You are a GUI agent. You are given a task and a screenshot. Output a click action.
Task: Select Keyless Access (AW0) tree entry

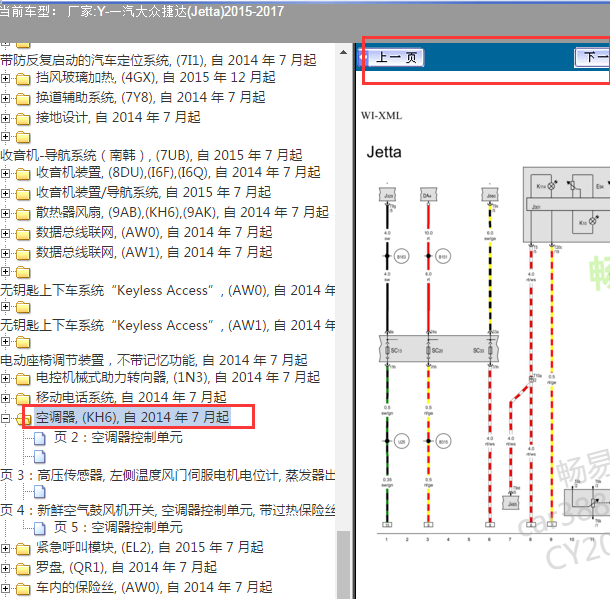click(x=167, y=291)
